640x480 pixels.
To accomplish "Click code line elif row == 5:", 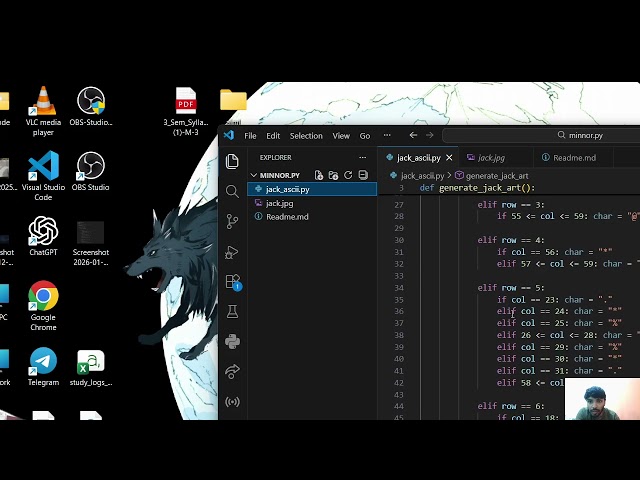I will tap(511, 288).
